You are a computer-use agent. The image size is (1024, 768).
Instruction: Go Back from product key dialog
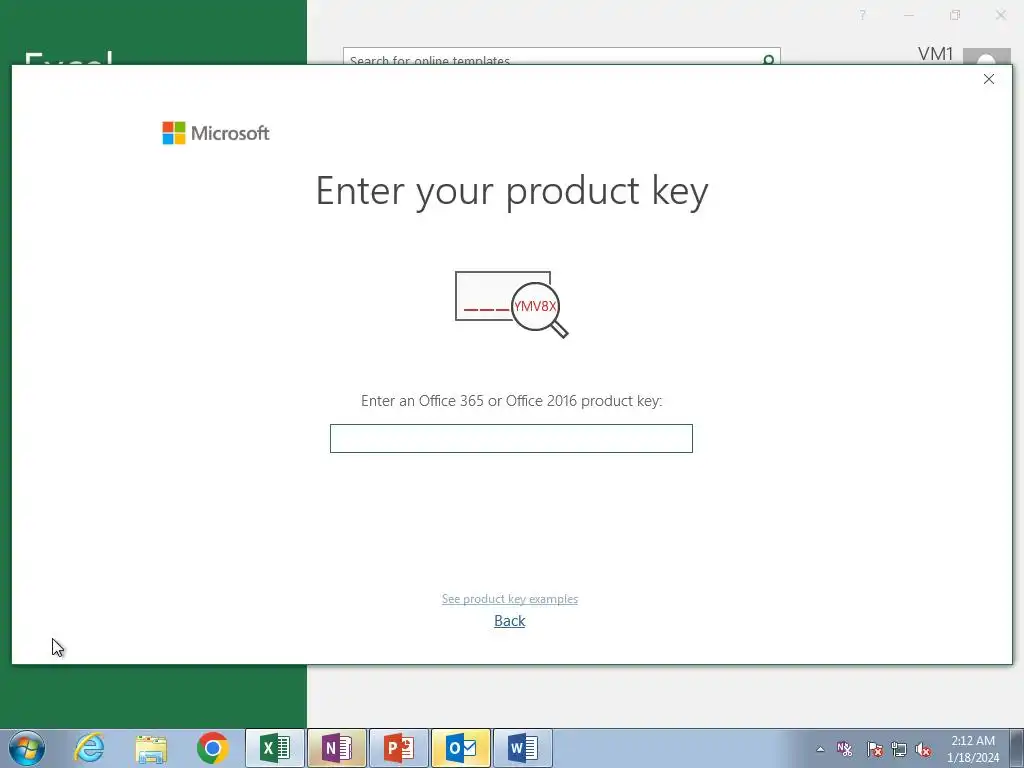tap(509, 620)
